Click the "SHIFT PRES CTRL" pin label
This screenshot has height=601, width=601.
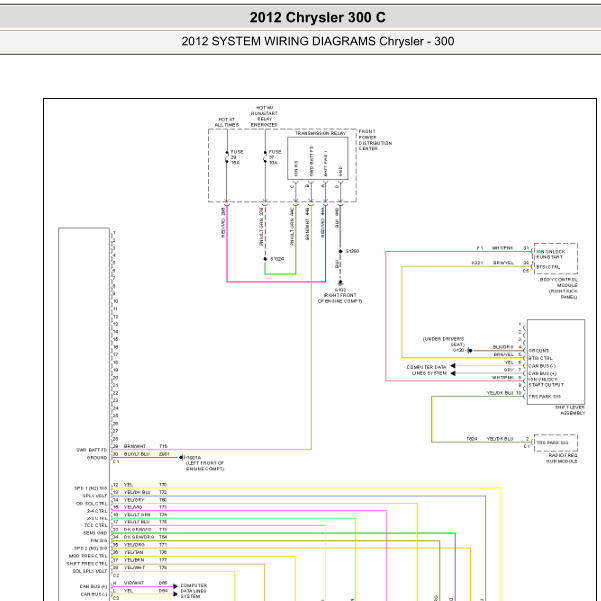click(87, 564)
